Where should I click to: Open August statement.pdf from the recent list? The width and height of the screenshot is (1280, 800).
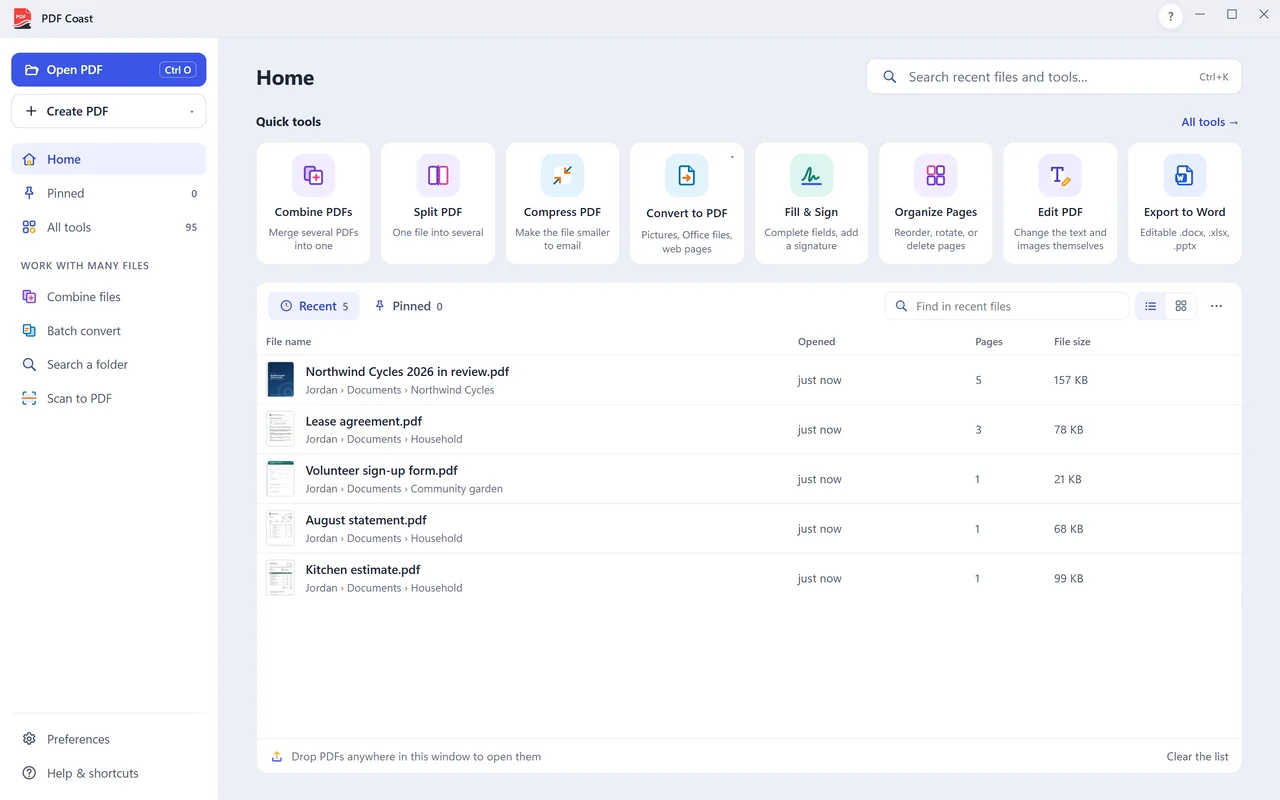coord(749,529)
